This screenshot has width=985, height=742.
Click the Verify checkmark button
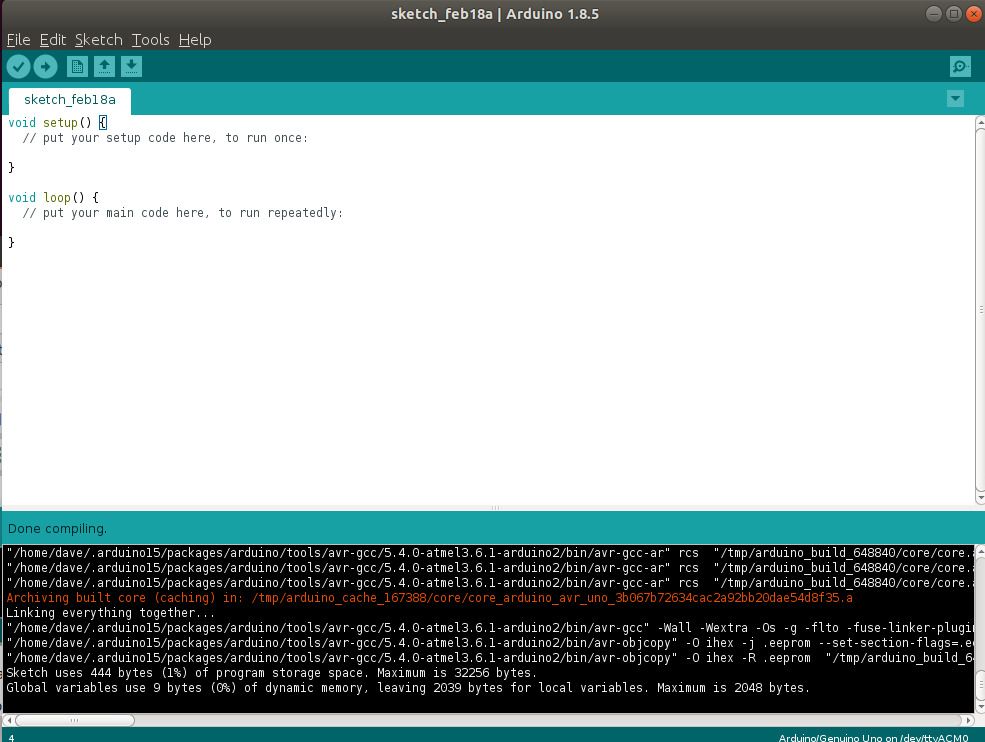pyautogui.click(x=19, y=67)
